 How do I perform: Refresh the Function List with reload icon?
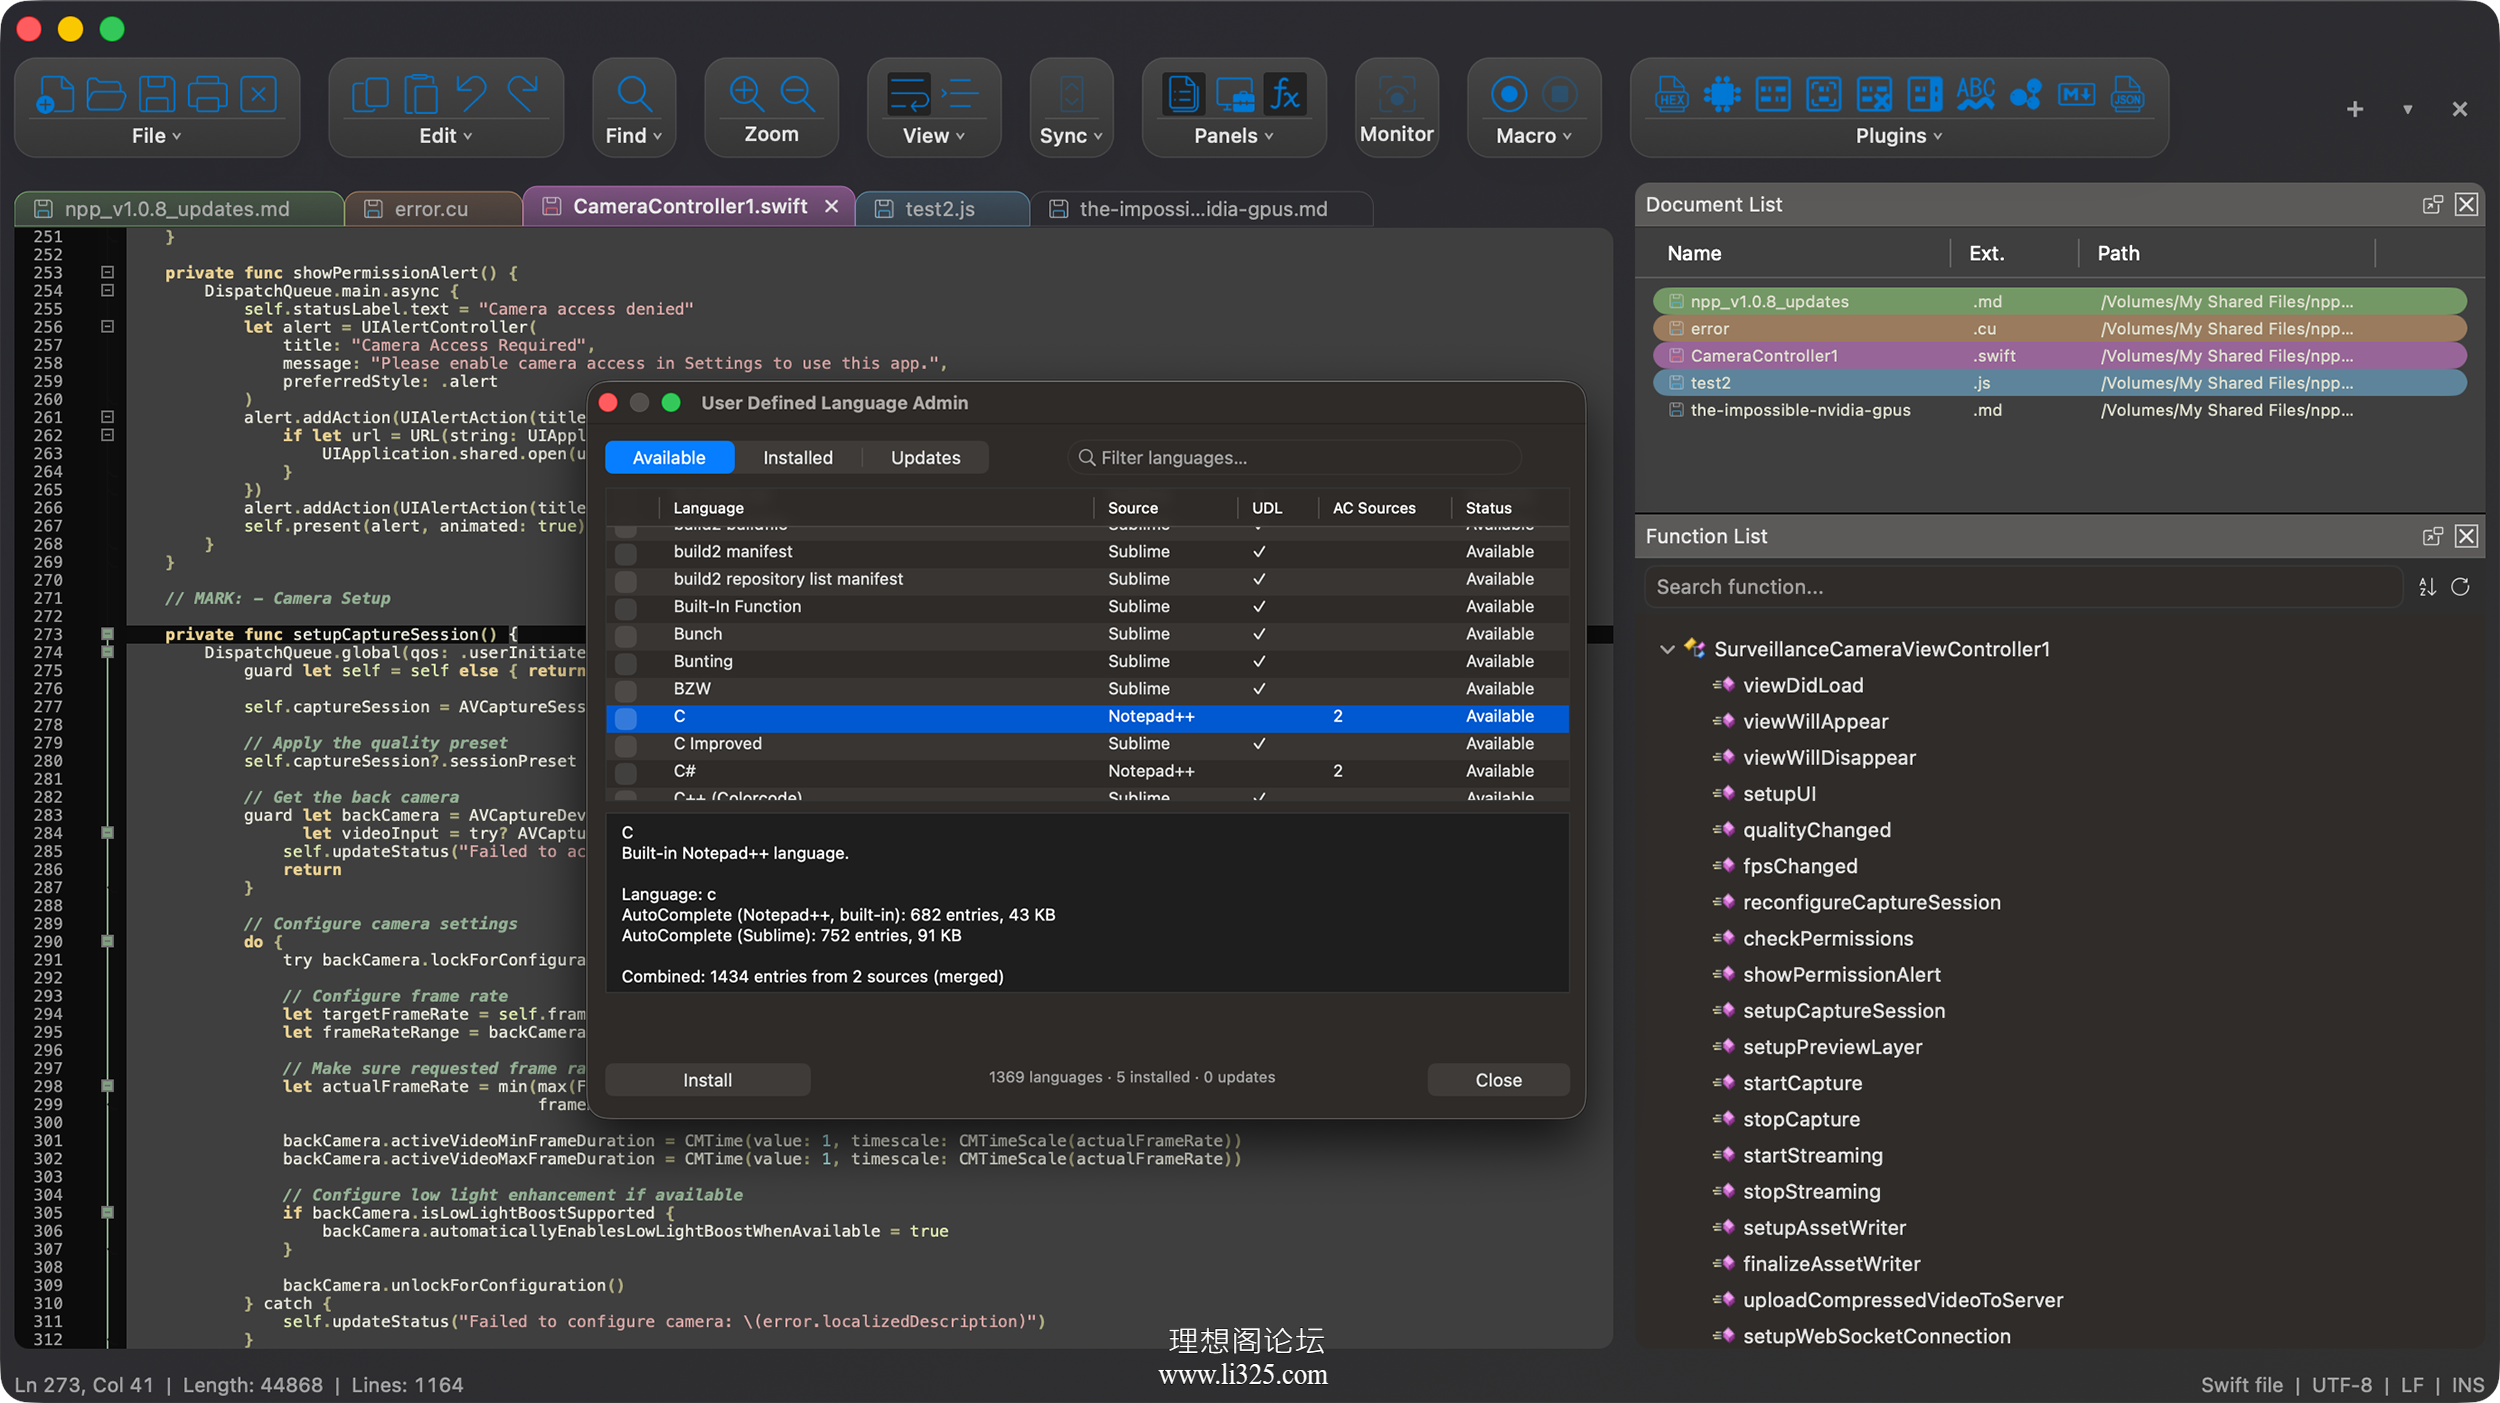click(x=2460, y=587)
